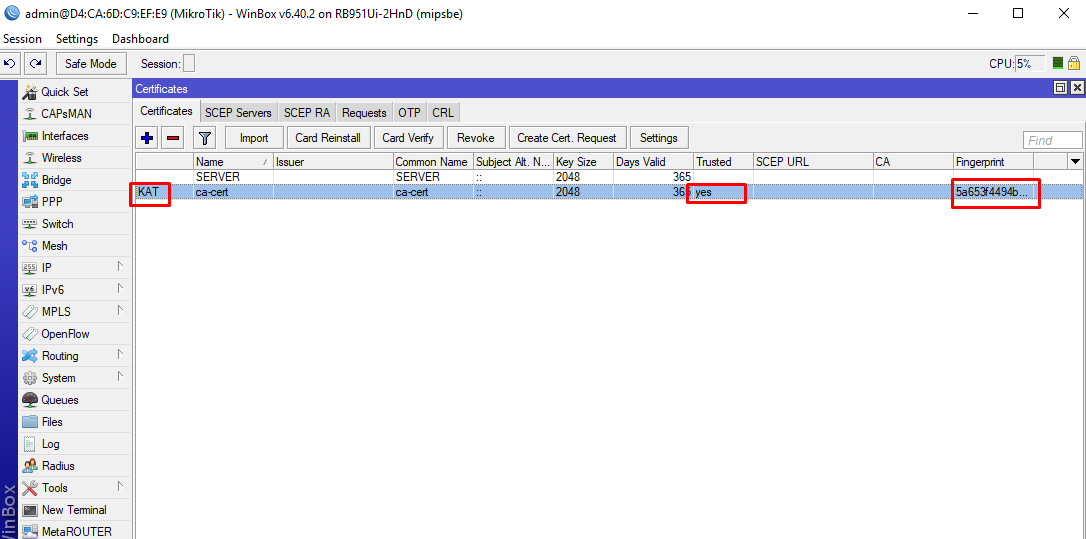Expand the System submenu arrow
This screenshot has width=1086, height=539.
coord(120,376)
